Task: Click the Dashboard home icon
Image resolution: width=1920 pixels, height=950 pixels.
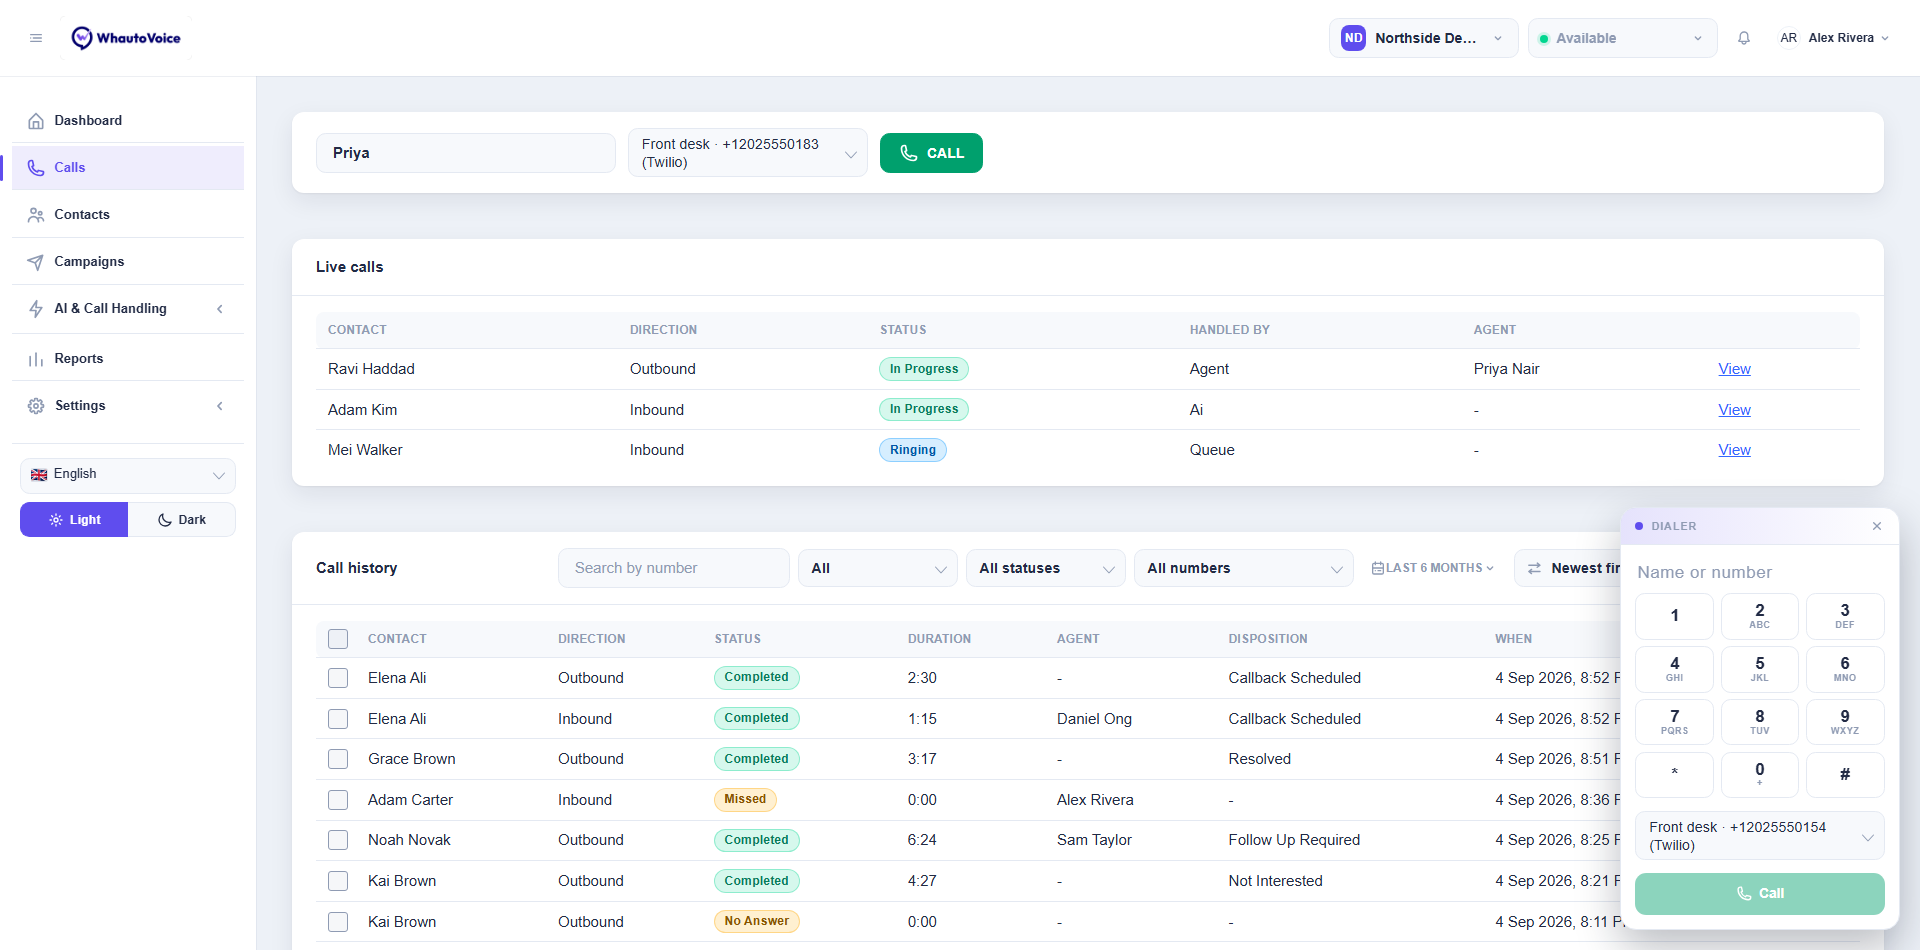Action: tap(36, 121)
